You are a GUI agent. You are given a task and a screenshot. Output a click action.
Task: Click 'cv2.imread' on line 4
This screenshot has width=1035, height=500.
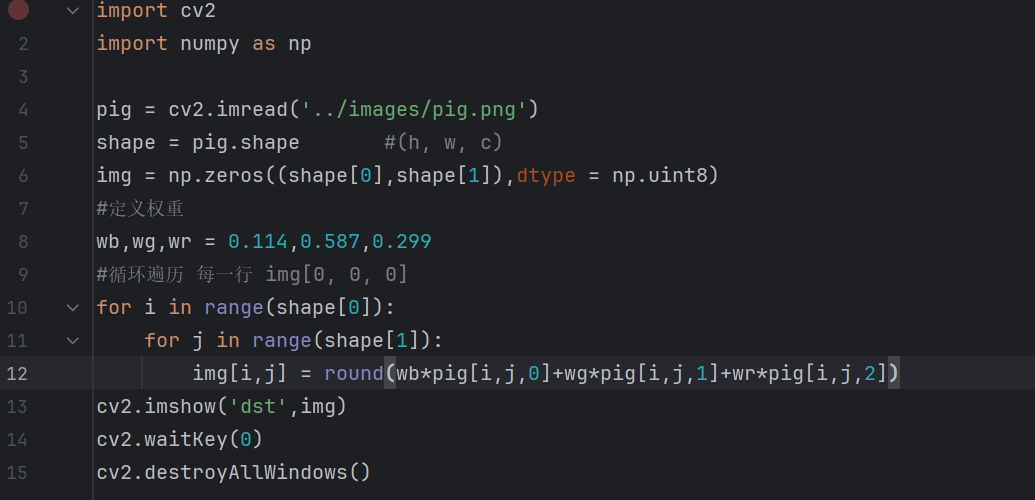click(228, 110)
